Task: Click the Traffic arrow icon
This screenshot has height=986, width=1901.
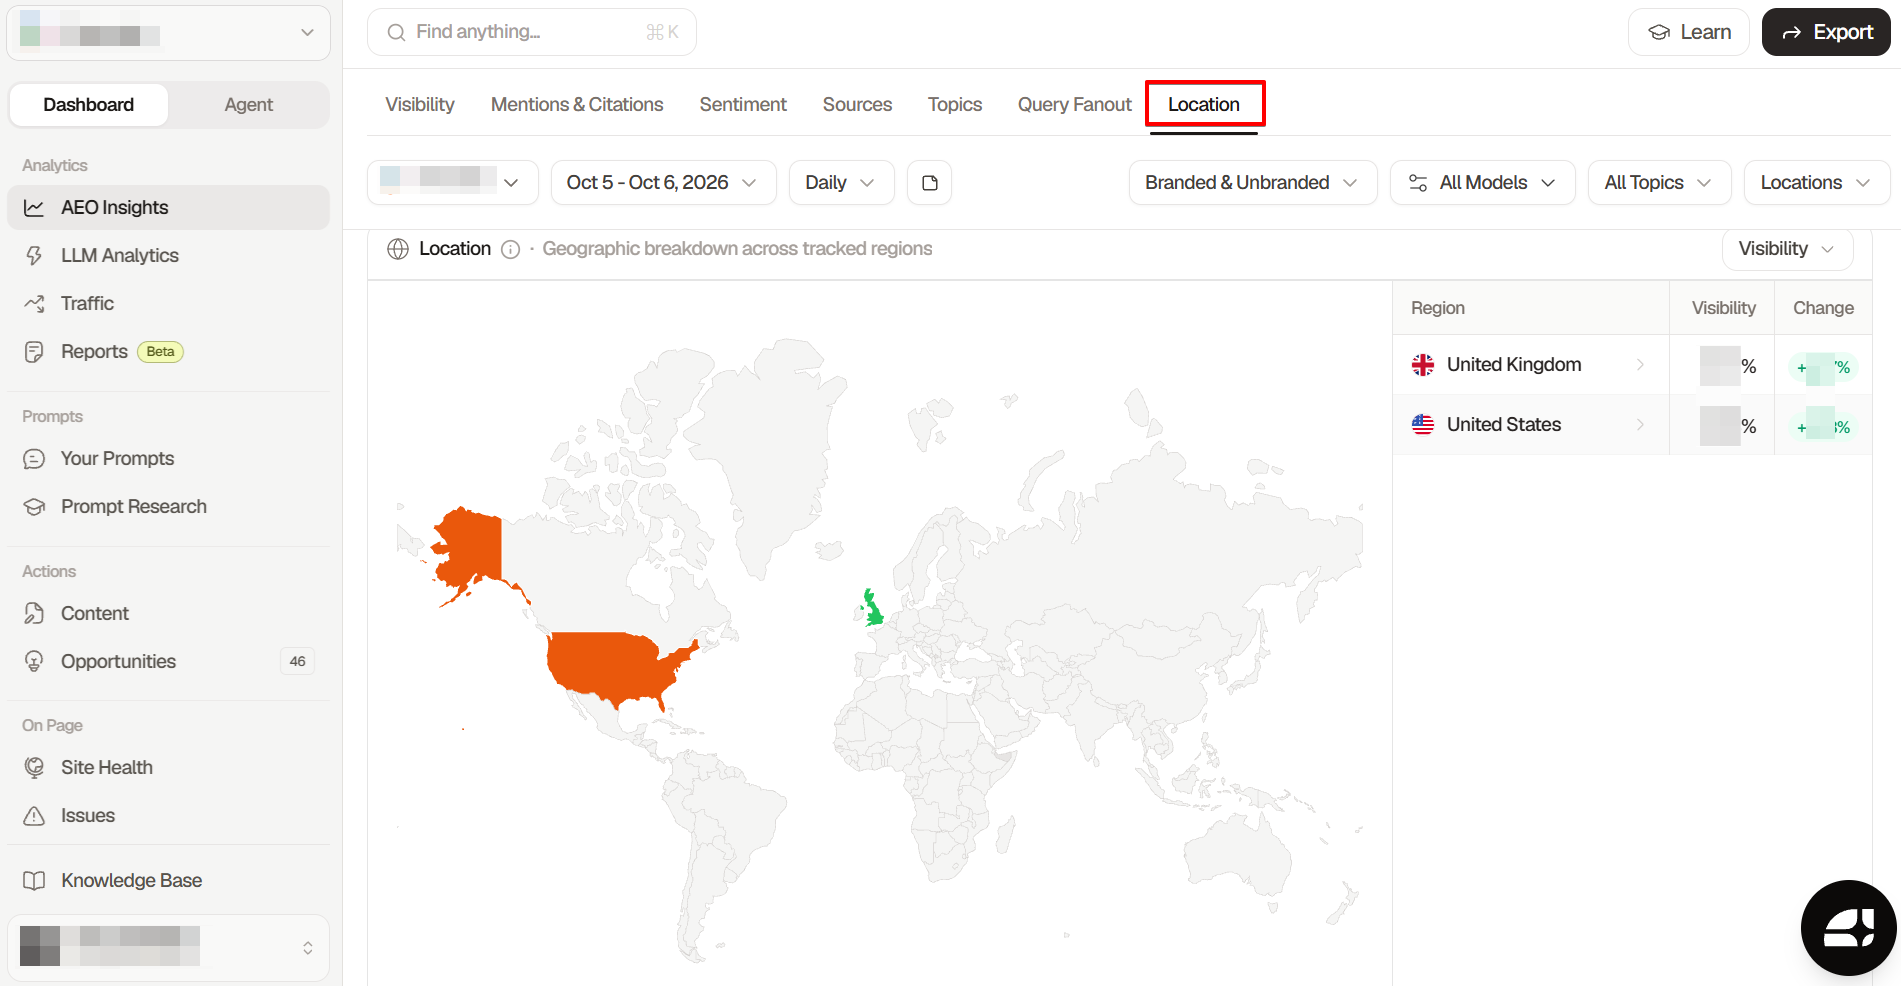Action: click(x=34, y=304)
